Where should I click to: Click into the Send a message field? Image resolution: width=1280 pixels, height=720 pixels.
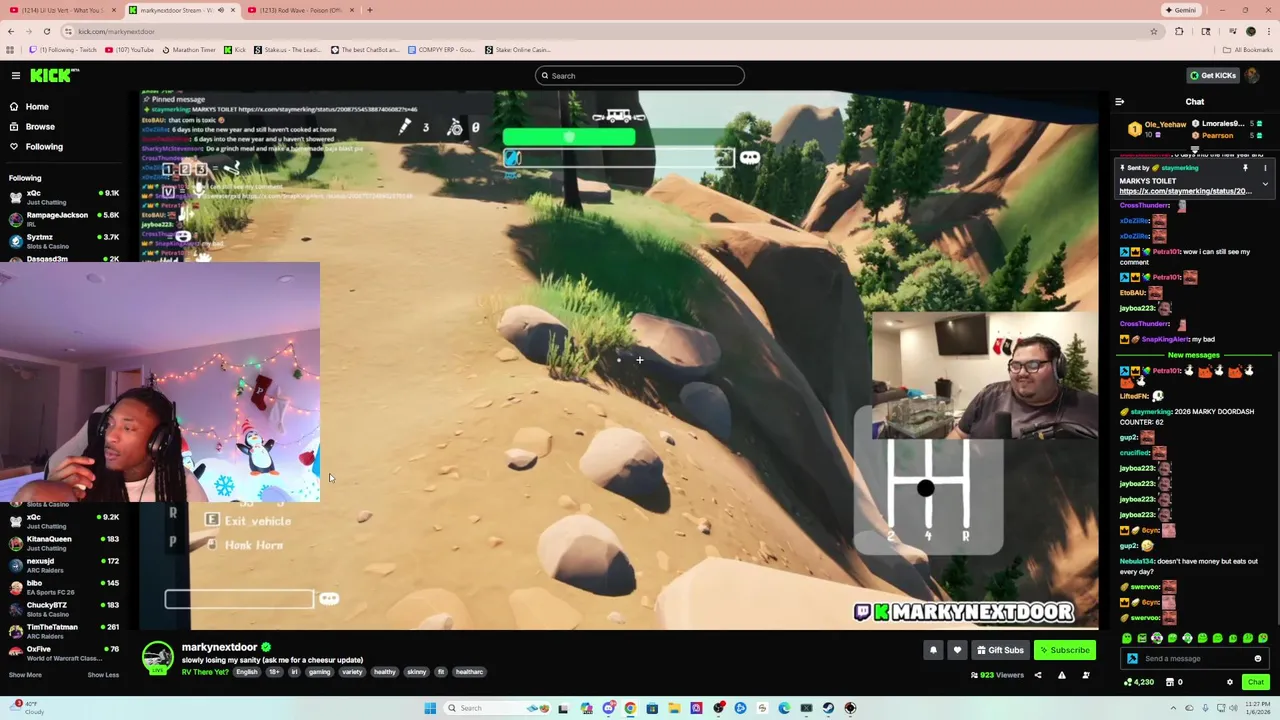coord(1195,659)
